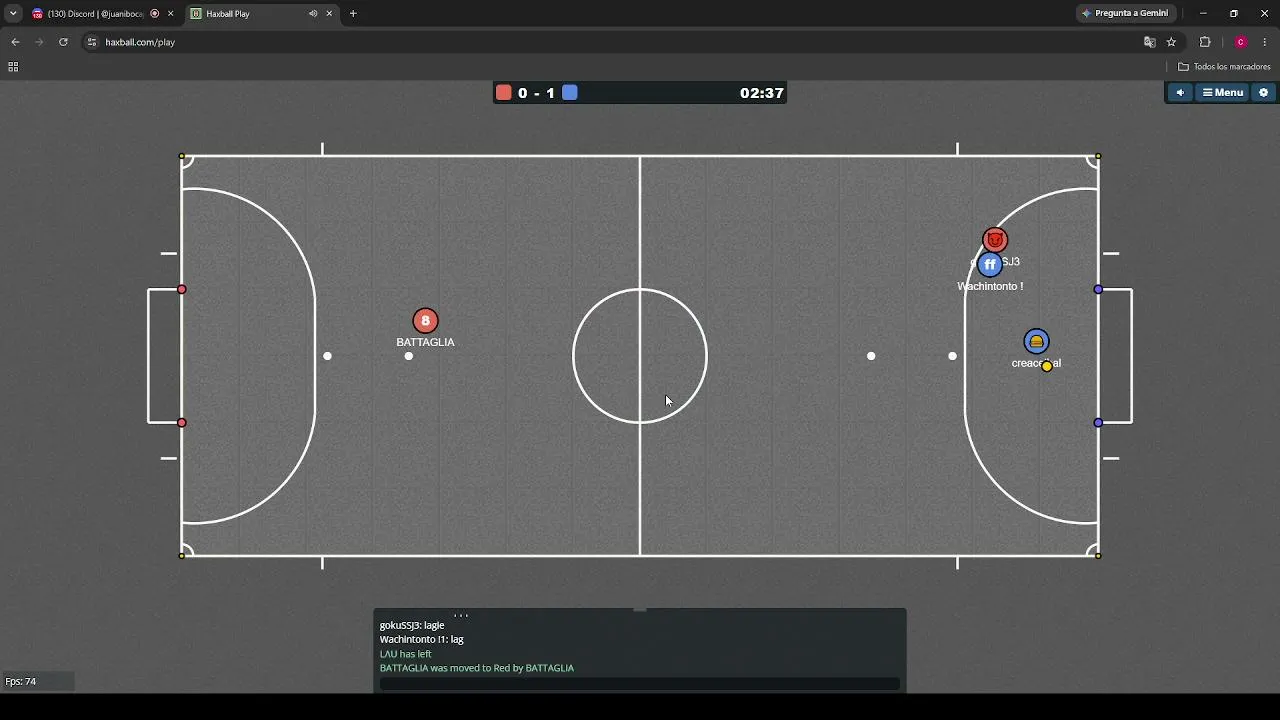View site information for haxball.com
Image resolution: width=1280 pixels, height=720 pixels.
click(92, 42)
